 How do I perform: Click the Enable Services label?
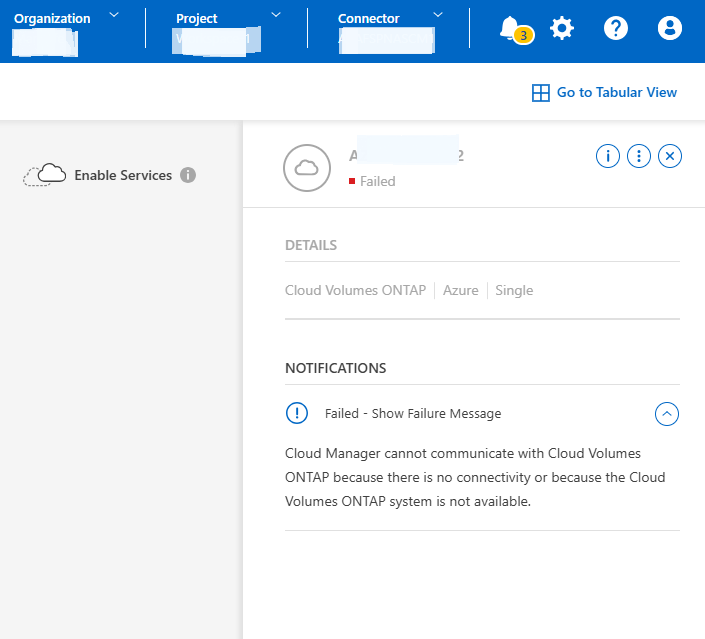tap(123, 175)
